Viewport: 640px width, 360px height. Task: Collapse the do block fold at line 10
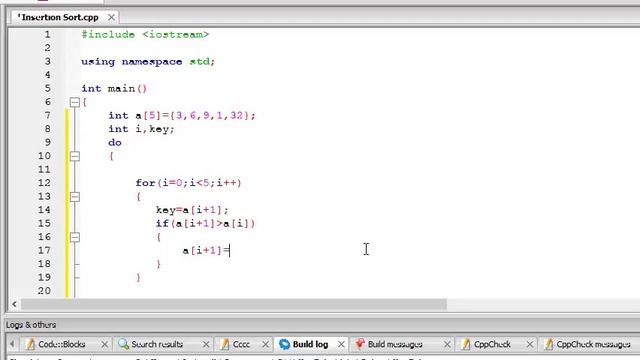(75, 156)
